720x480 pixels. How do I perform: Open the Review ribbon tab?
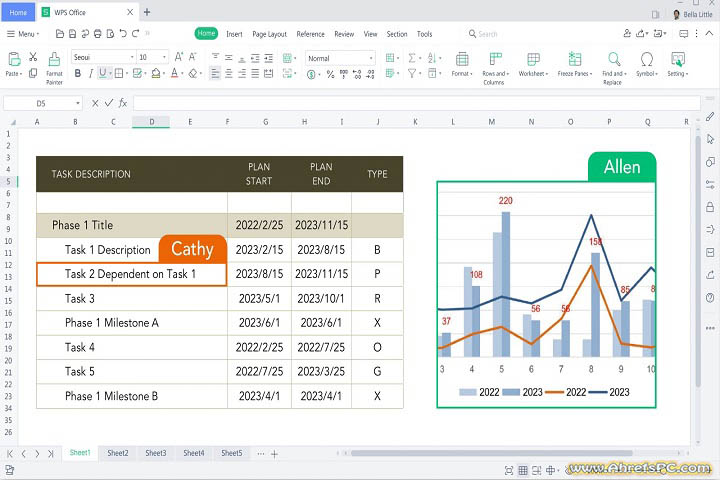point(344,34)
